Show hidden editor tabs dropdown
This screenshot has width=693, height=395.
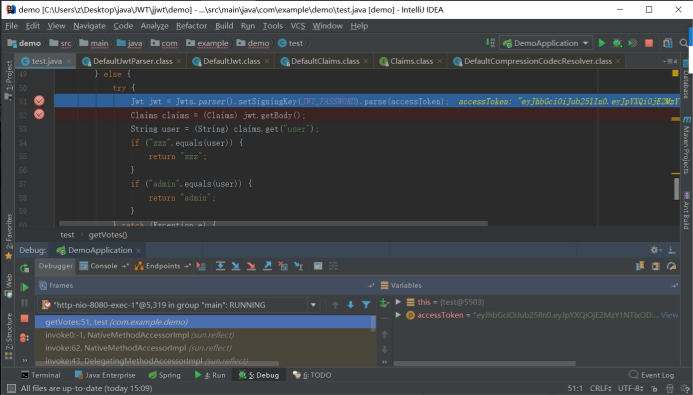coord(670,61)
